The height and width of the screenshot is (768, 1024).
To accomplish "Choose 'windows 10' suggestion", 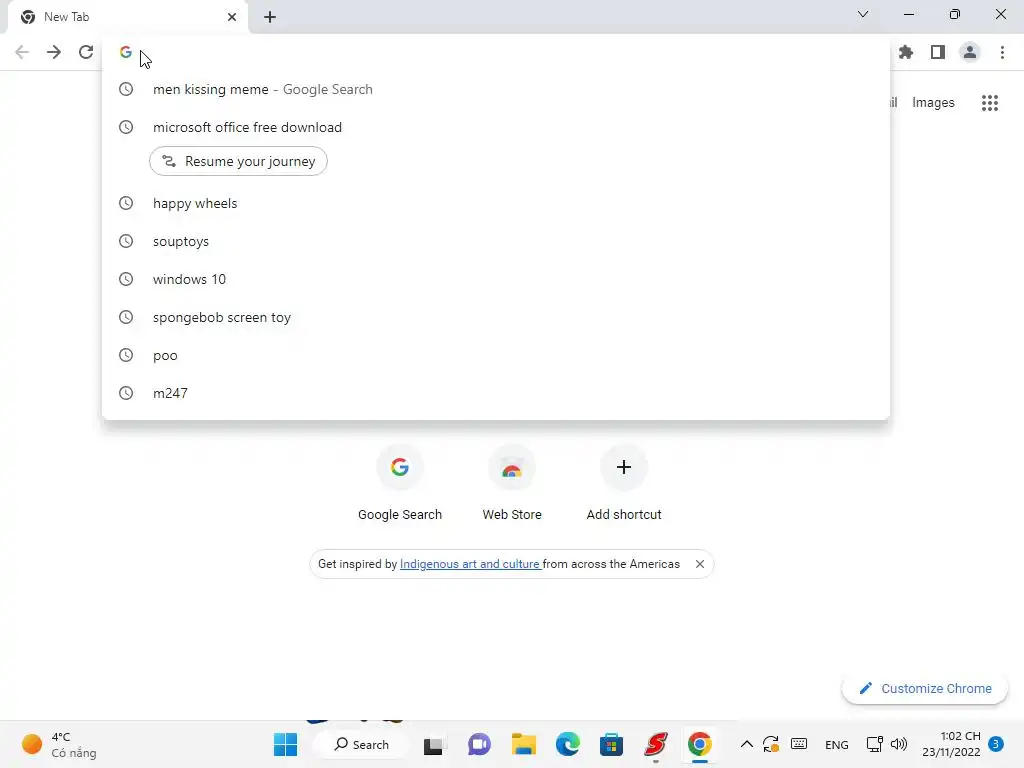I will click(496, 279).
